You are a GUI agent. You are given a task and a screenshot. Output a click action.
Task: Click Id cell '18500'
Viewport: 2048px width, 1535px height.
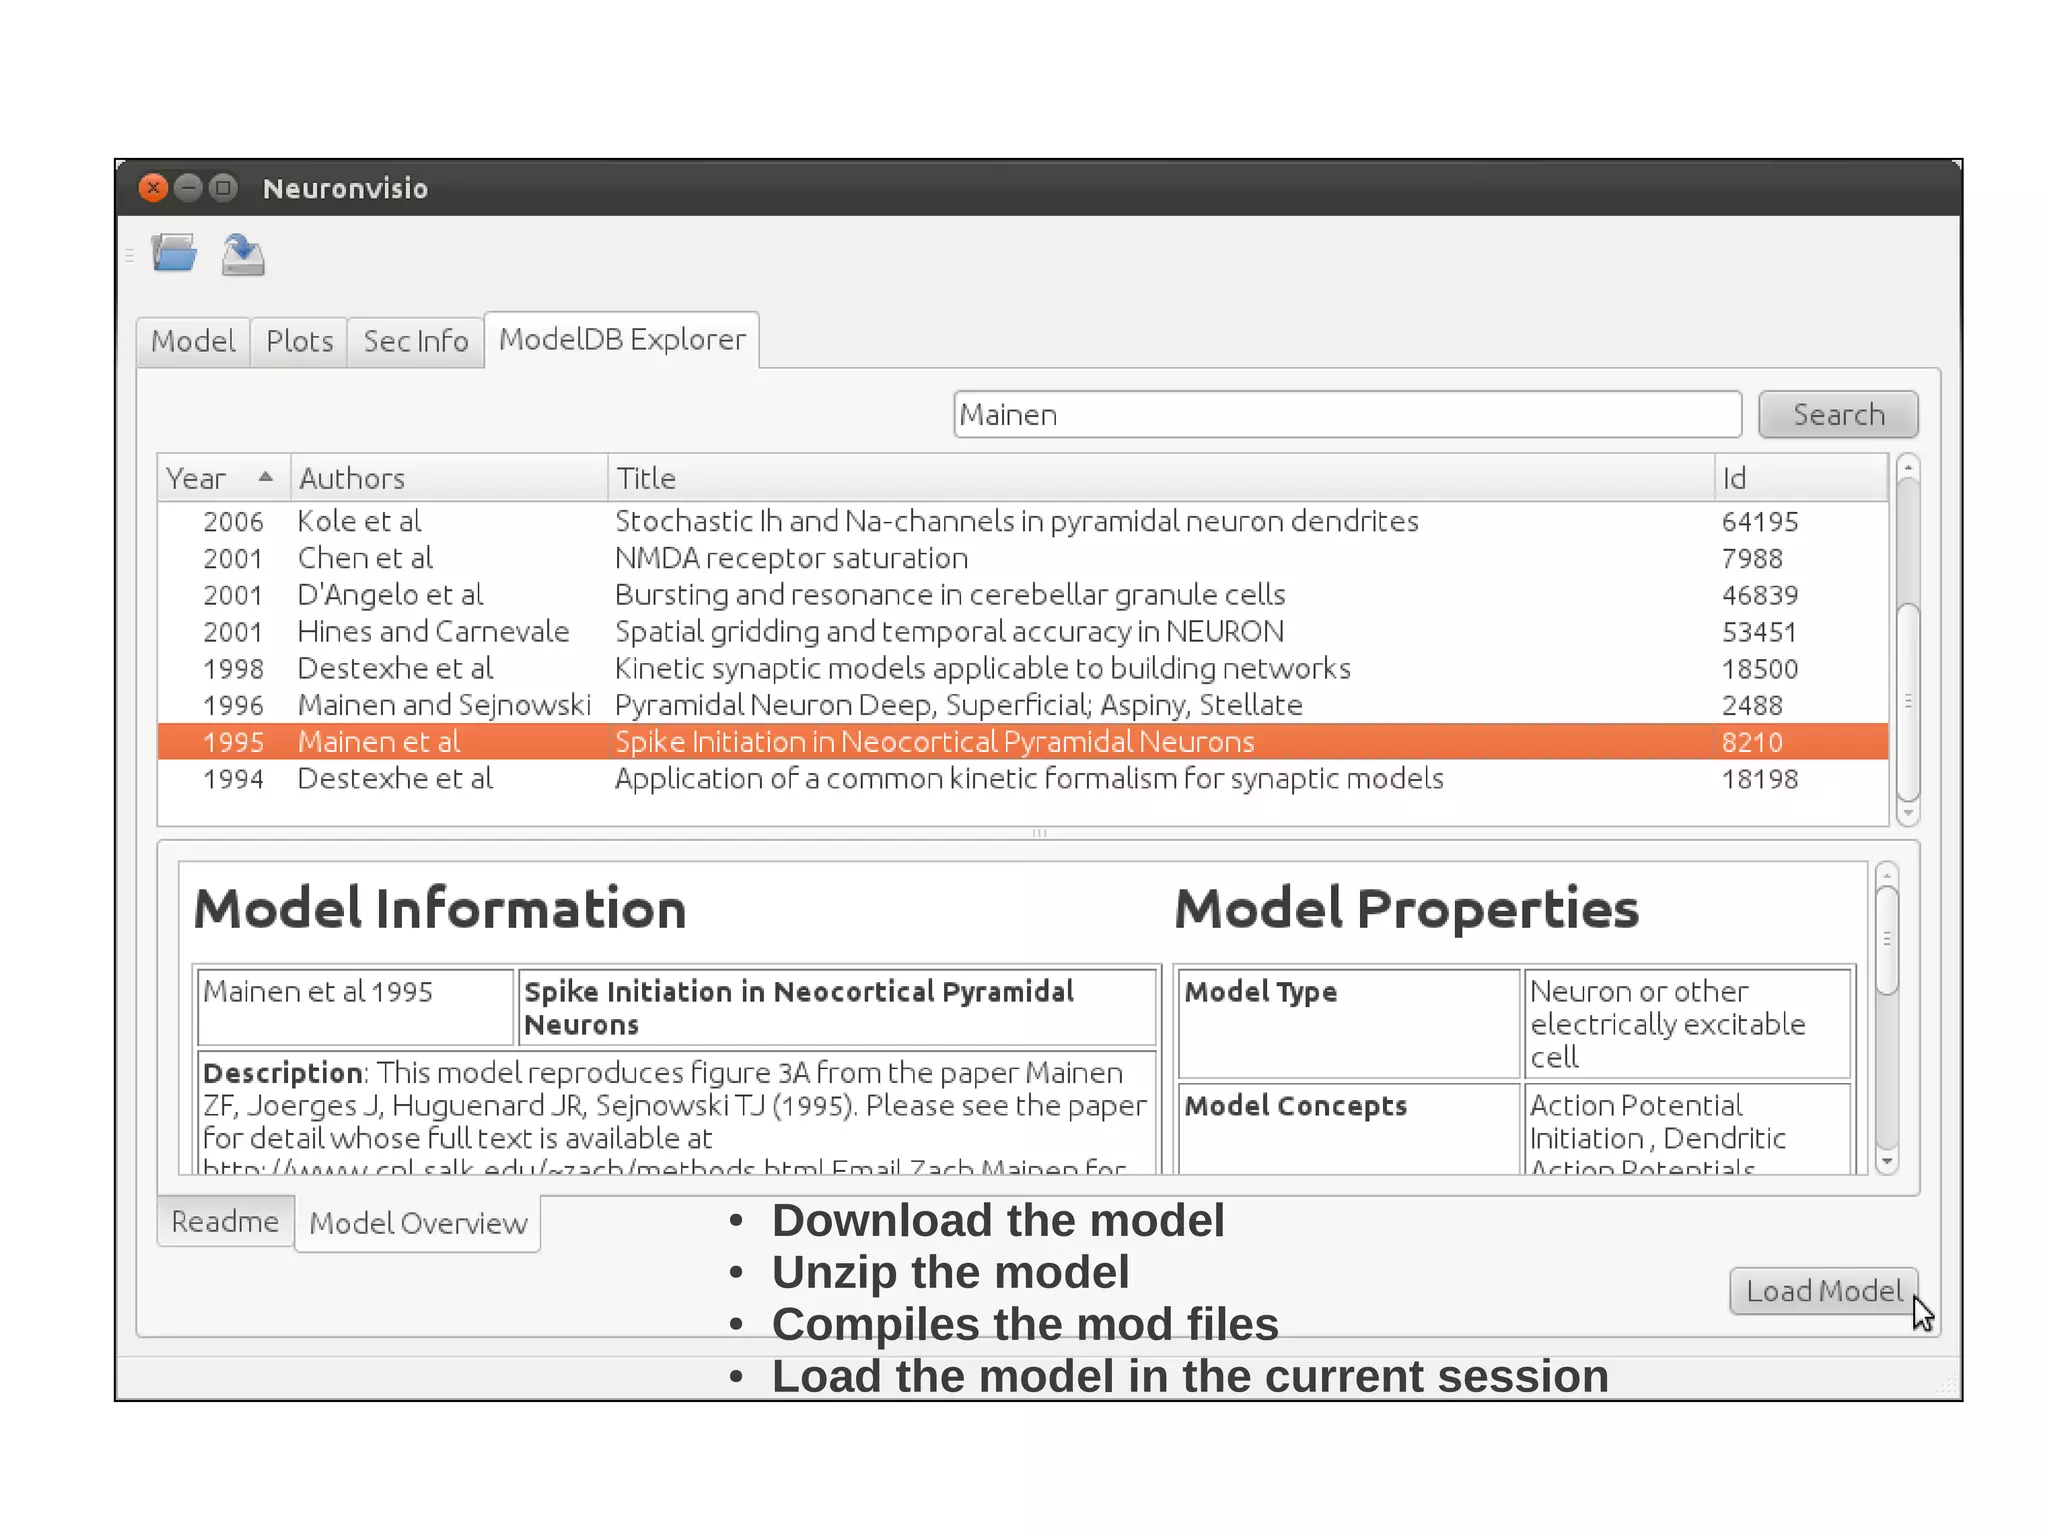click(1760, 668)
